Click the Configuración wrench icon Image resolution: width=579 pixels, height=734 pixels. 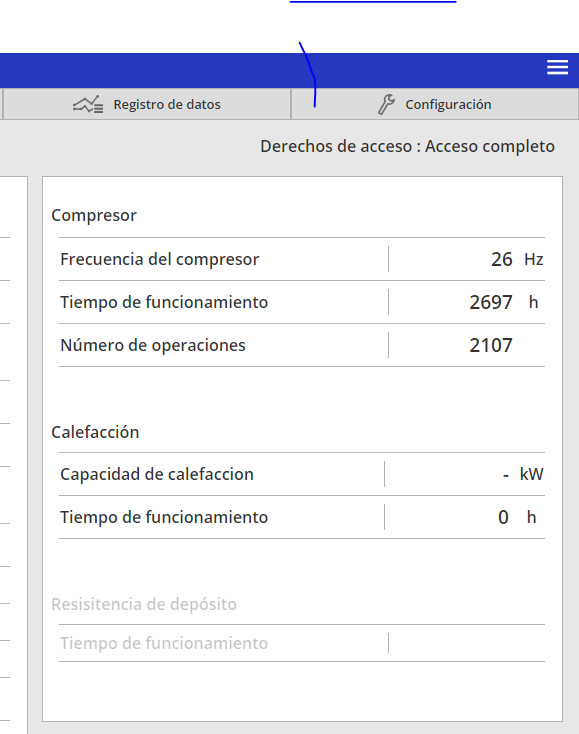pyautogui.click(x=387, y=104)
